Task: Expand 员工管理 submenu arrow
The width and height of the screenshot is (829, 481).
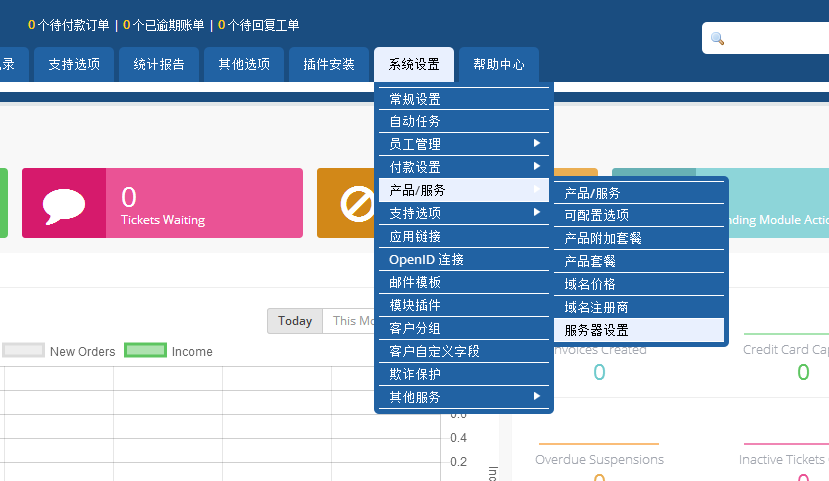Action: tap(537, 143)
